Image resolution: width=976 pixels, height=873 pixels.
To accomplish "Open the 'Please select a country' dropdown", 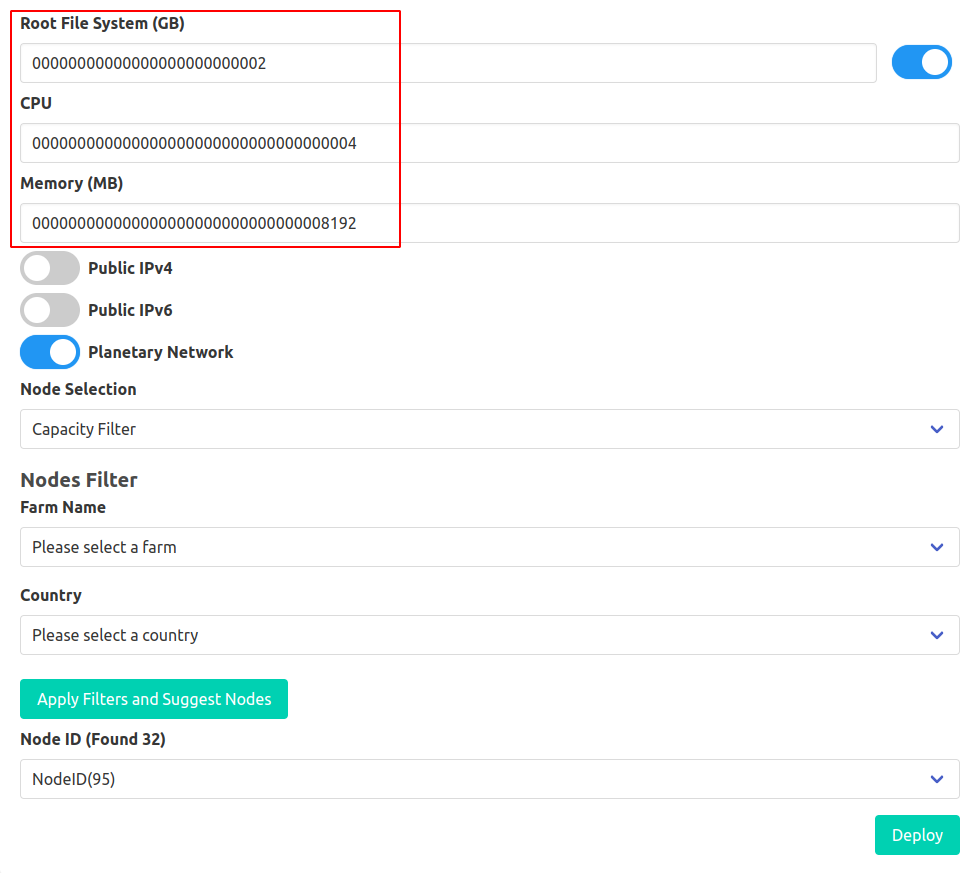I will (x=490, y=635).
